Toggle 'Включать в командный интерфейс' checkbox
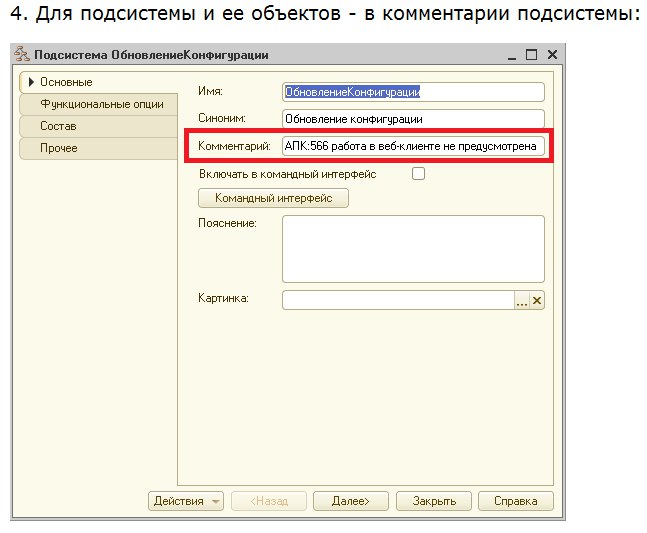647x533 pixels. (418, 174)
